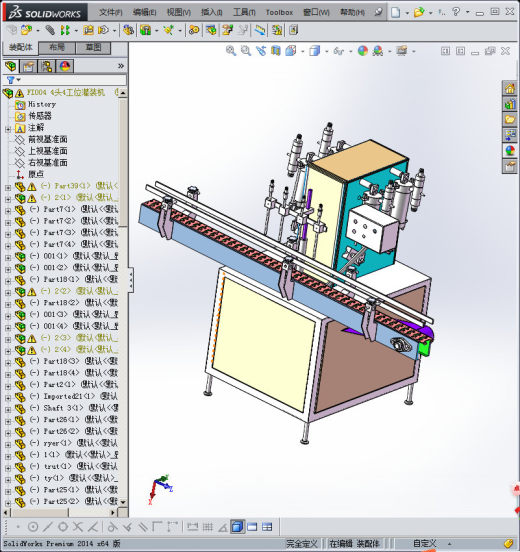Switch to the ConfigurationManager tab icon
Screen dimensions: 520x552
(x=47, y=66)
